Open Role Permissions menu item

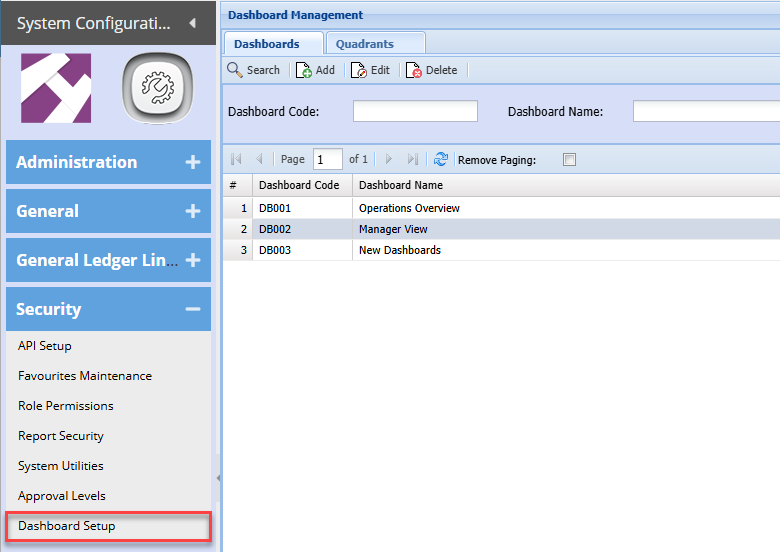pos(66,406)
